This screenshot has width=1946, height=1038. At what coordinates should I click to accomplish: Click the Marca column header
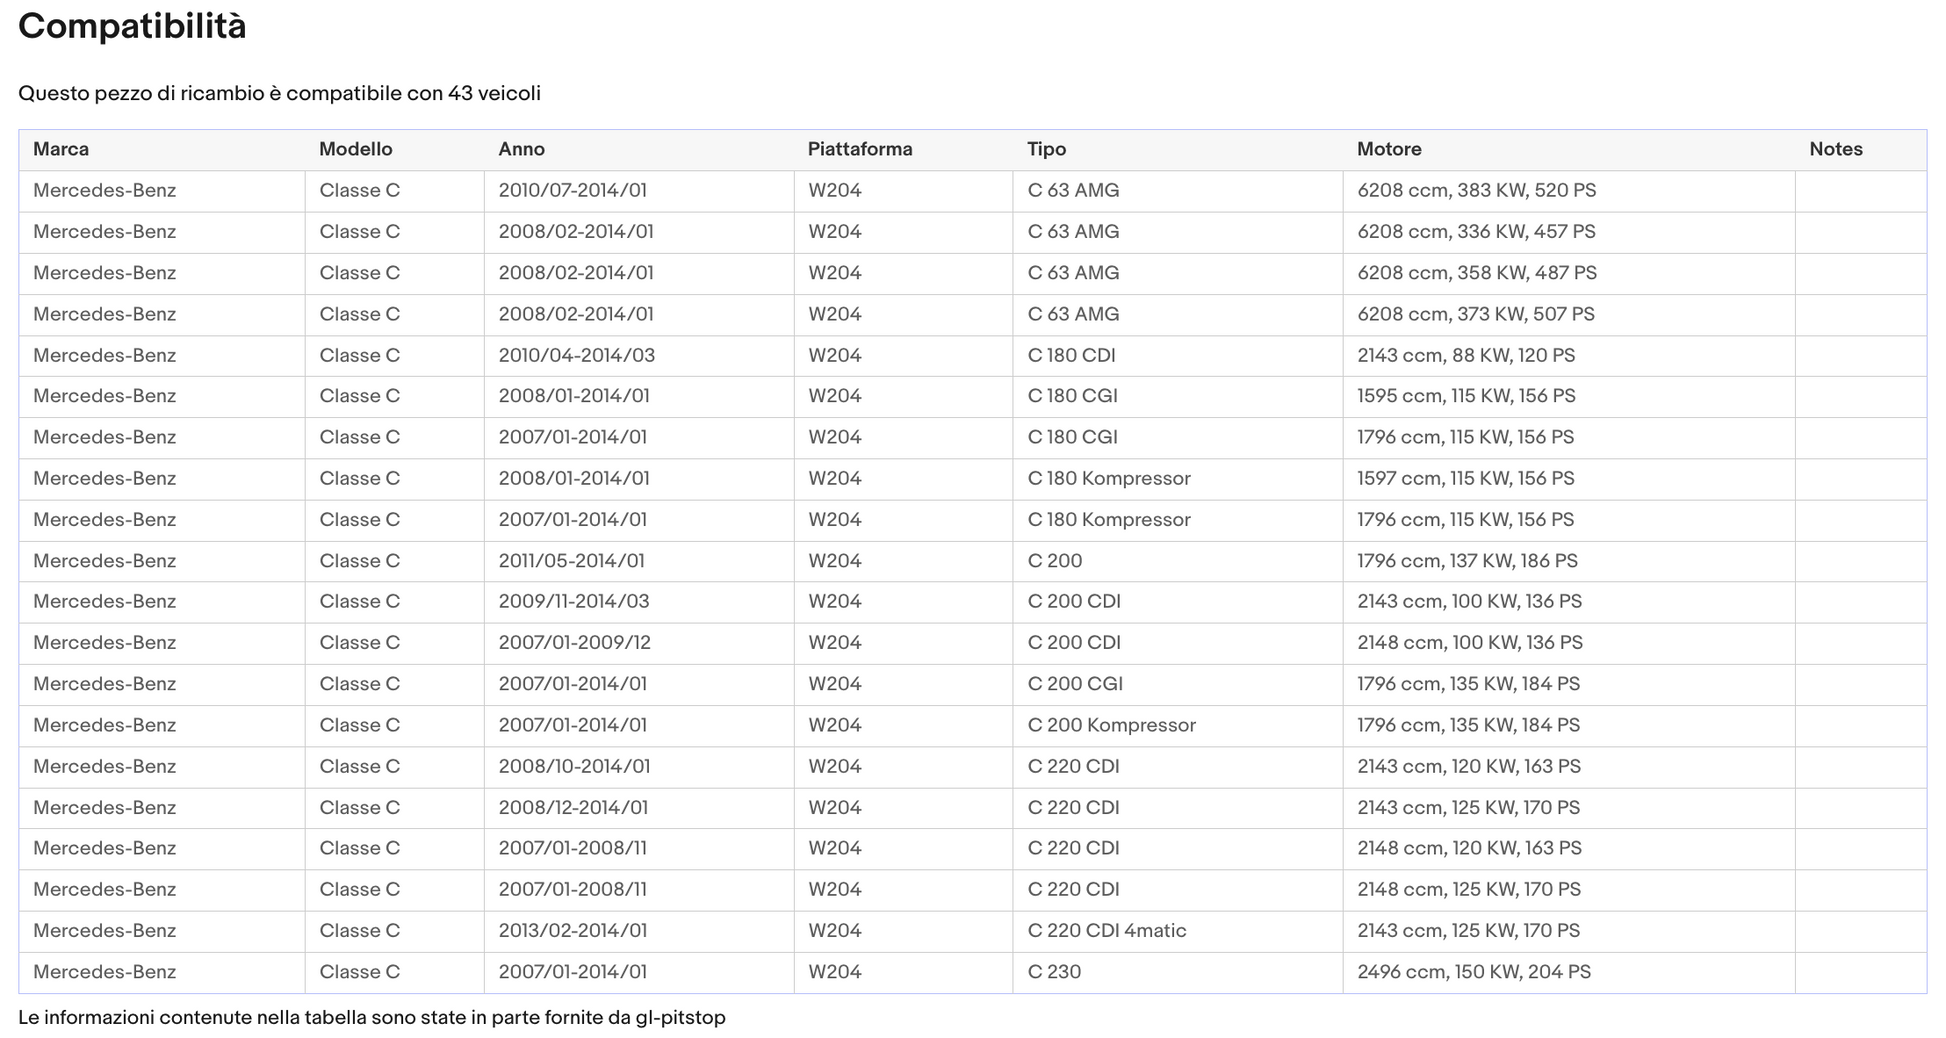click(x=61, y=149)
